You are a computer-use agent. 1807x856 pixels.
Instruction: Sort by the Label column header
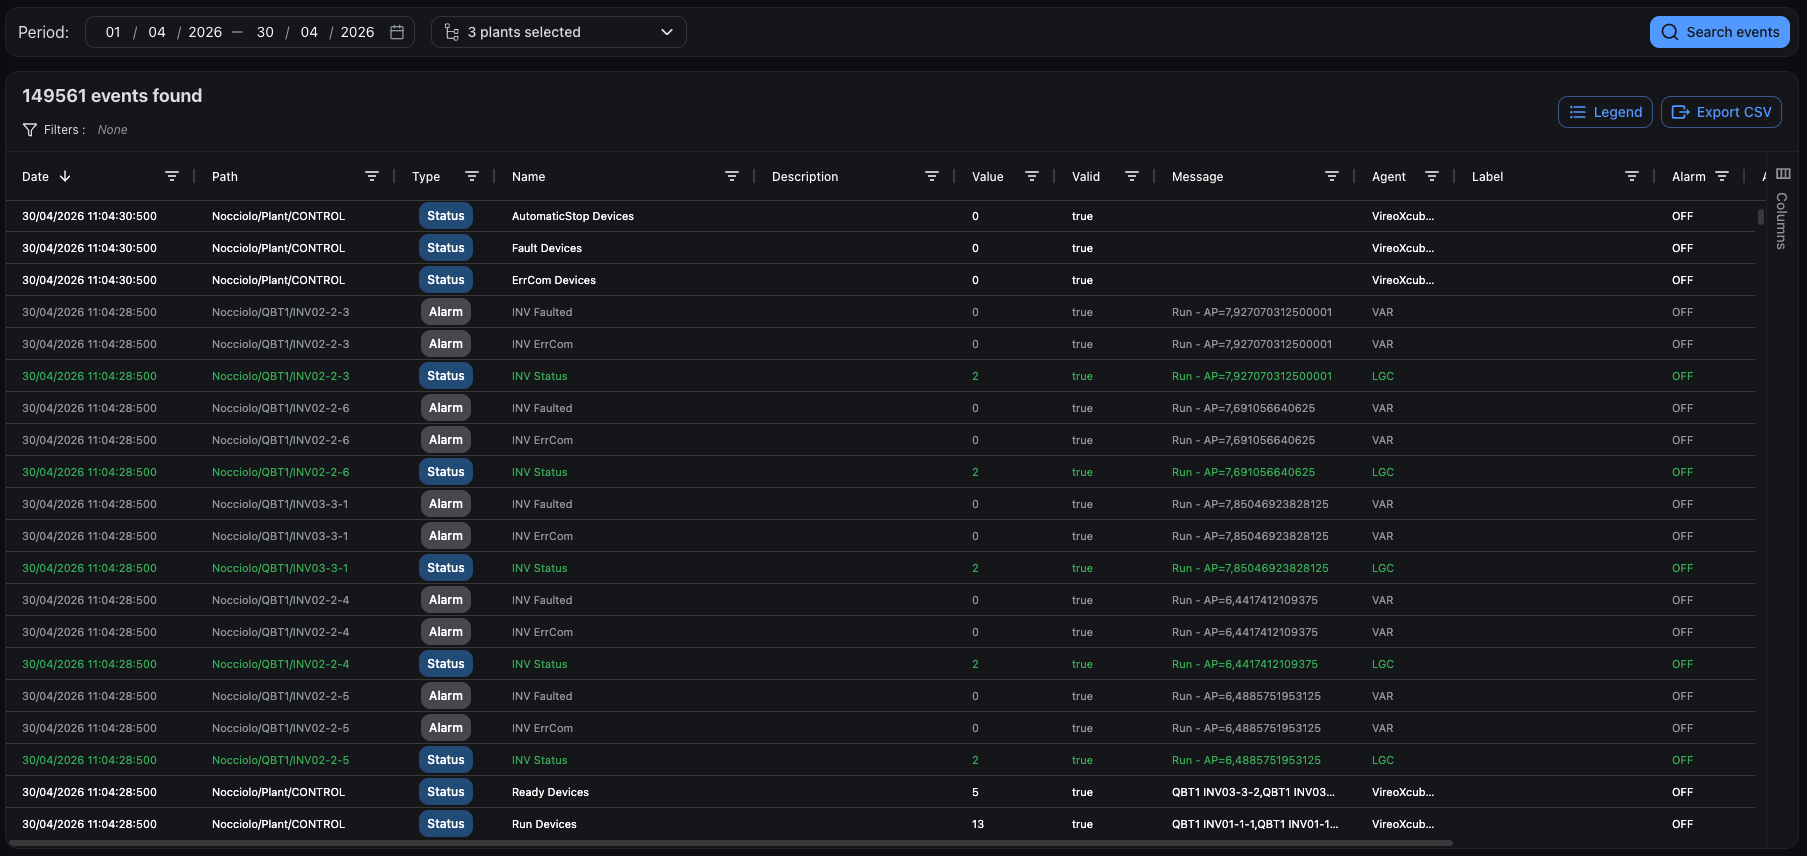click(x=1488, y=176)
